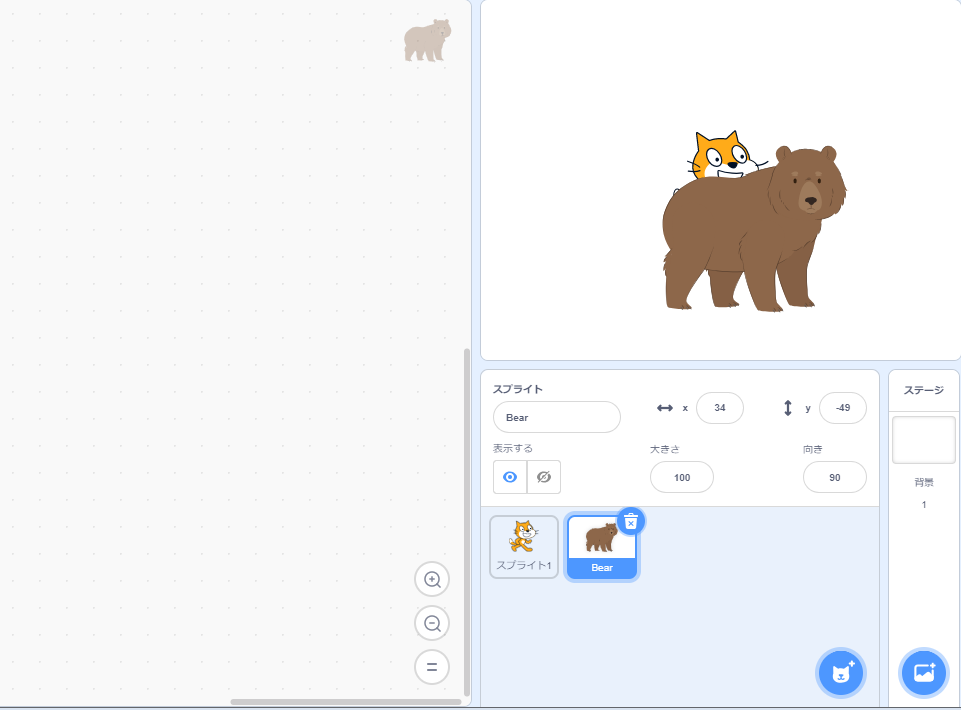Select the スプライト1 cat sprite thumbnail
The width and height of the screenshot is (961, 710).
[524, 546]
